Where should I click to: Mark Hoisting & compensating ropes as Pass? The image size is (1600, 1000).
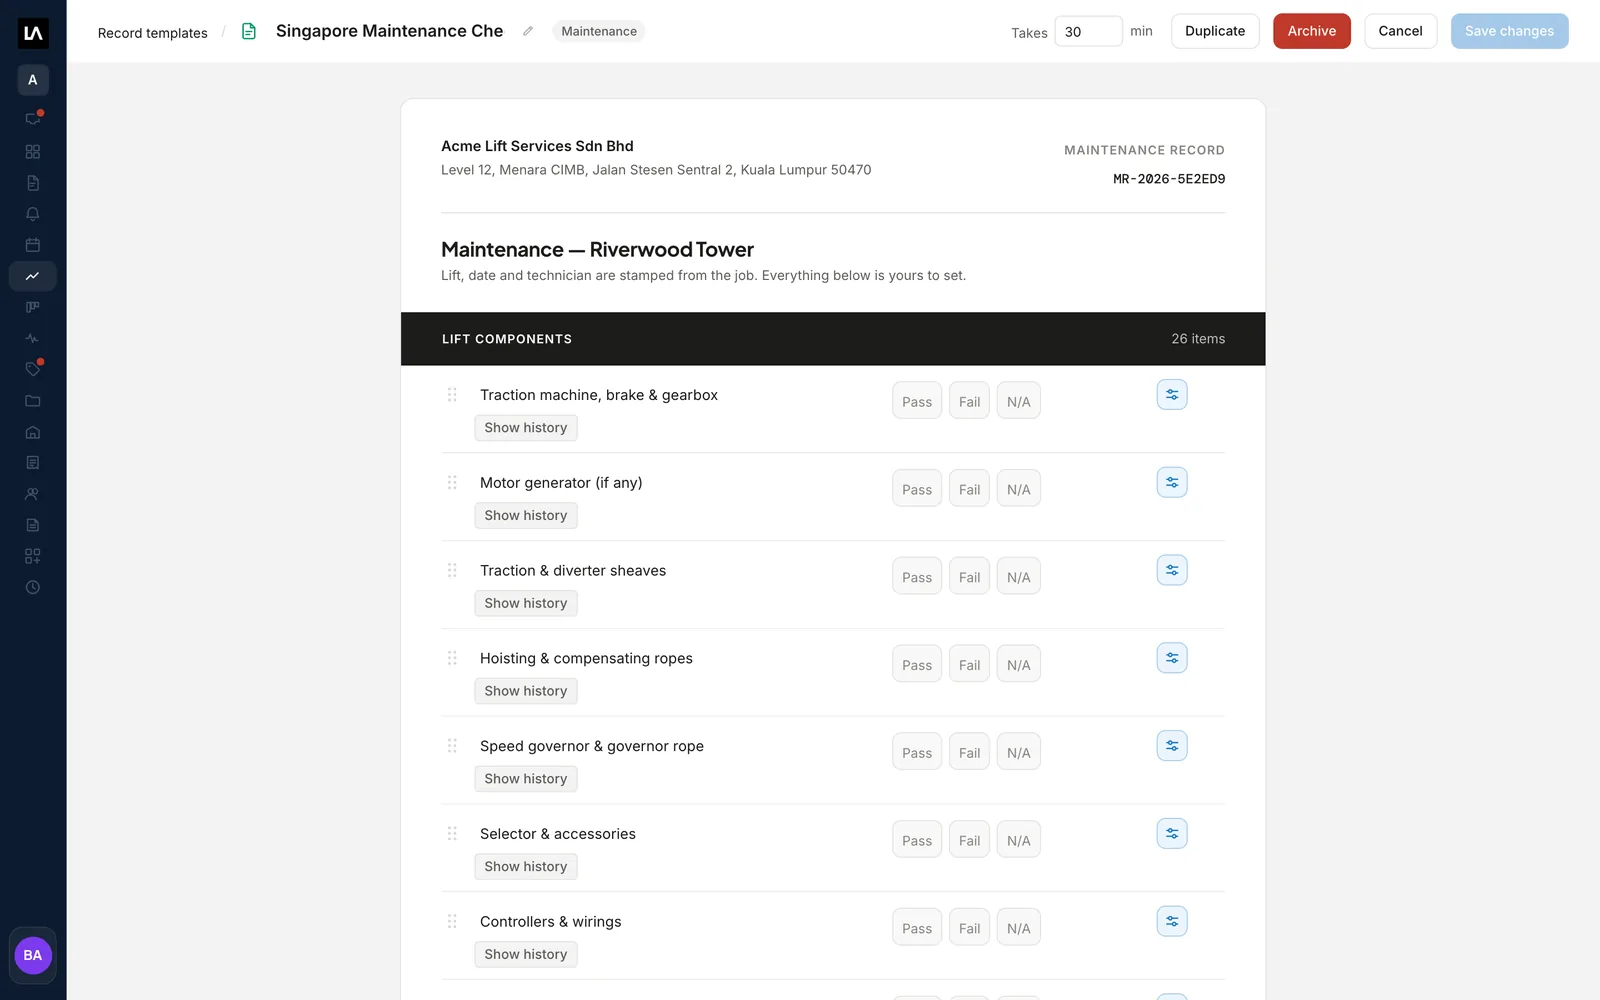(x=917, y=665)
